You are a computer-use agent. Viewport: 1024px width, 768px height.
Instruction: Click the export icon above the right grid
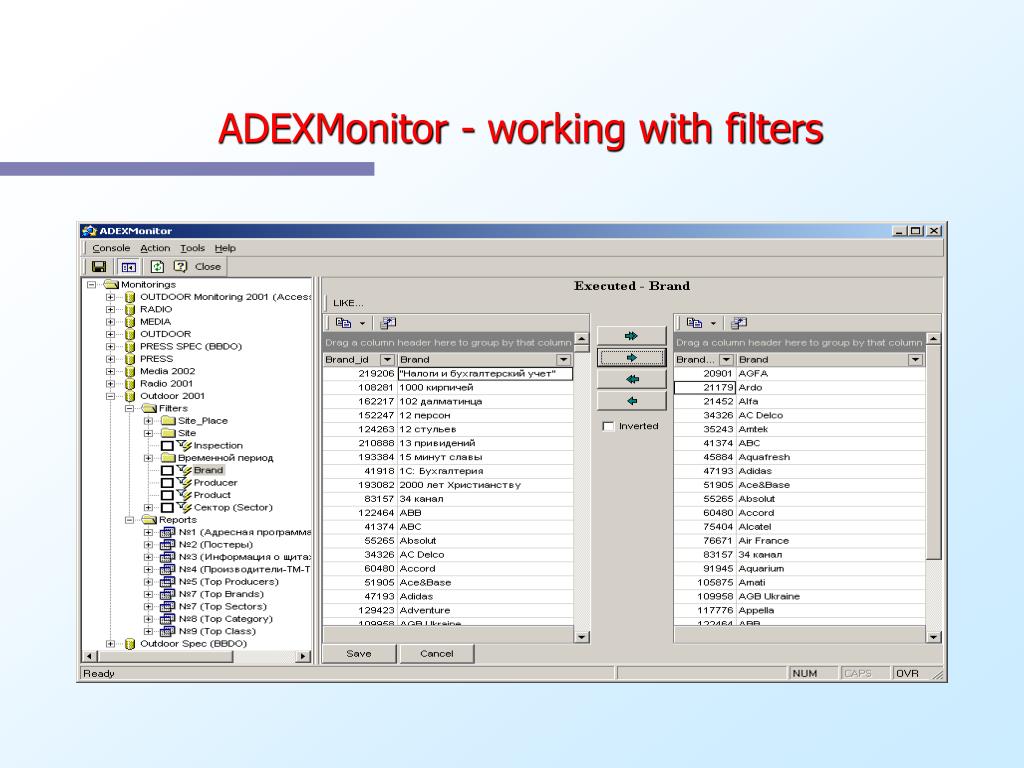pyautogui.click(x=739, y=323)
